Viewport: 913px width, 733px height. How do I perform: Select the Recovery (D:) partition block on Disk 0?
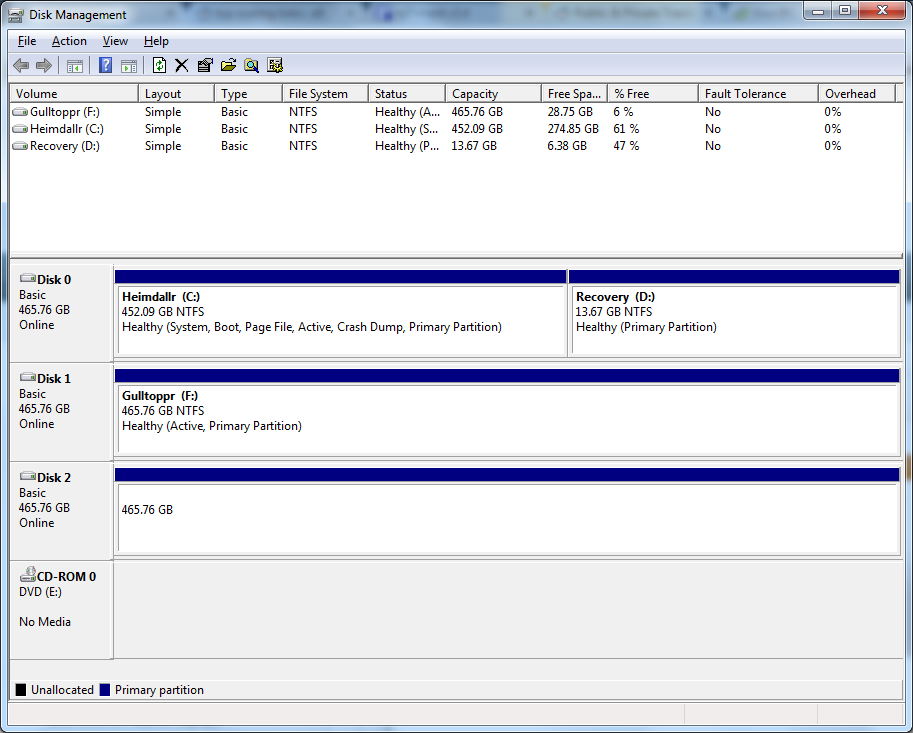(734, 313)
